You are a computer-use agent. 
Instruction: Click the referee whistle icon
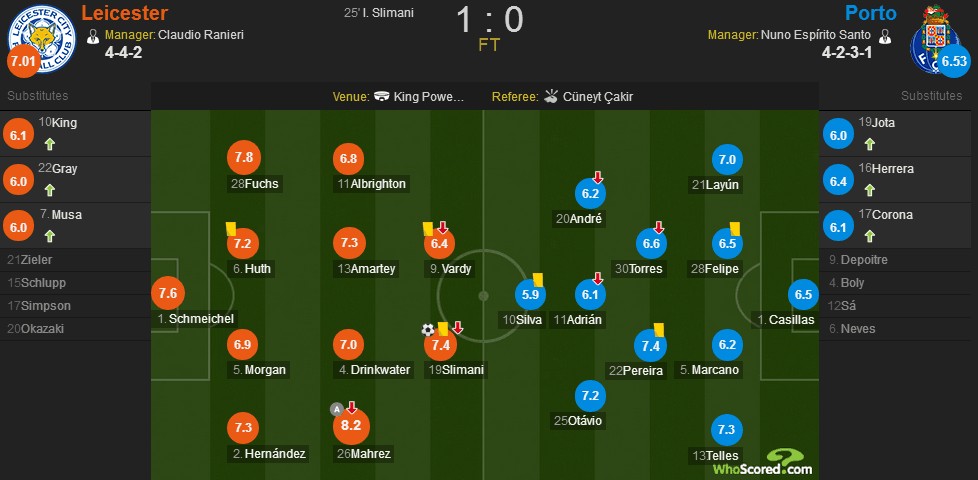click(551, 96)
